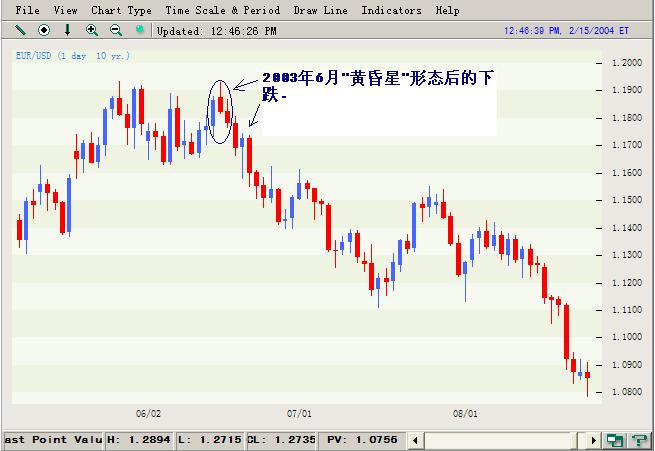Select the draw line tool icon
Viewport: 655px width, 451px height.
click(x=20, y=30)
